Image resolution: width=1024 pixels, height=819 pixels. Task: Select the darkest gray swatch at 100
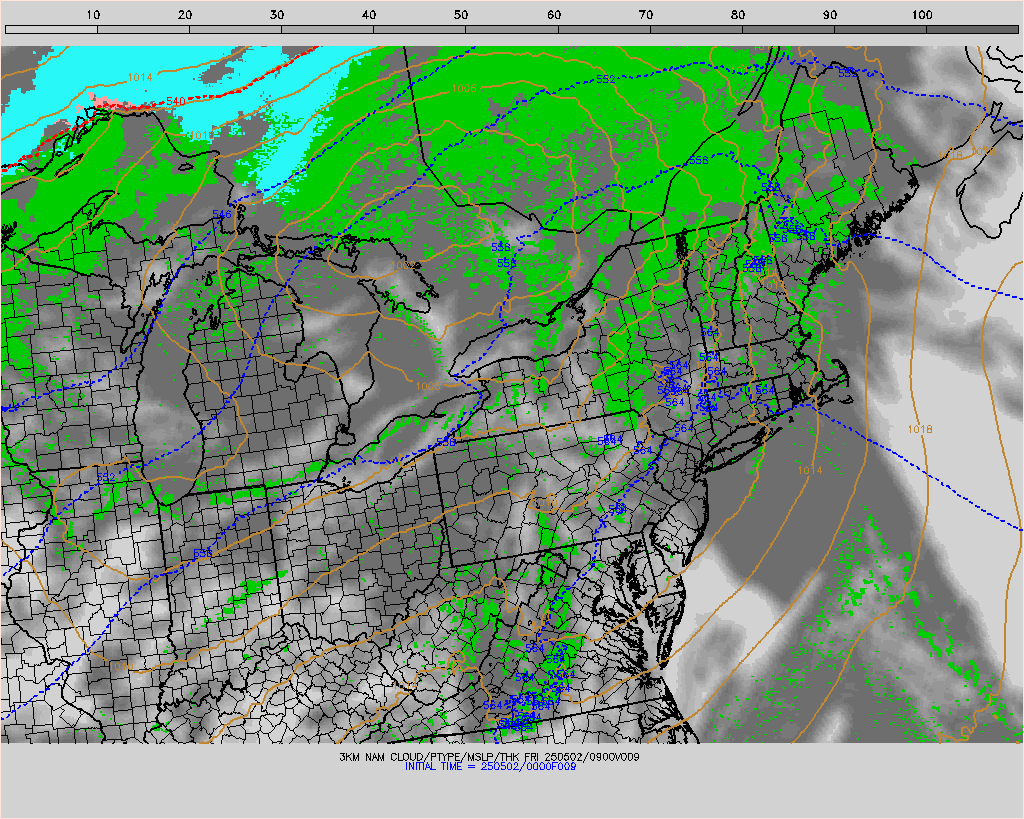pyautogui.click(x=972, y=29)
